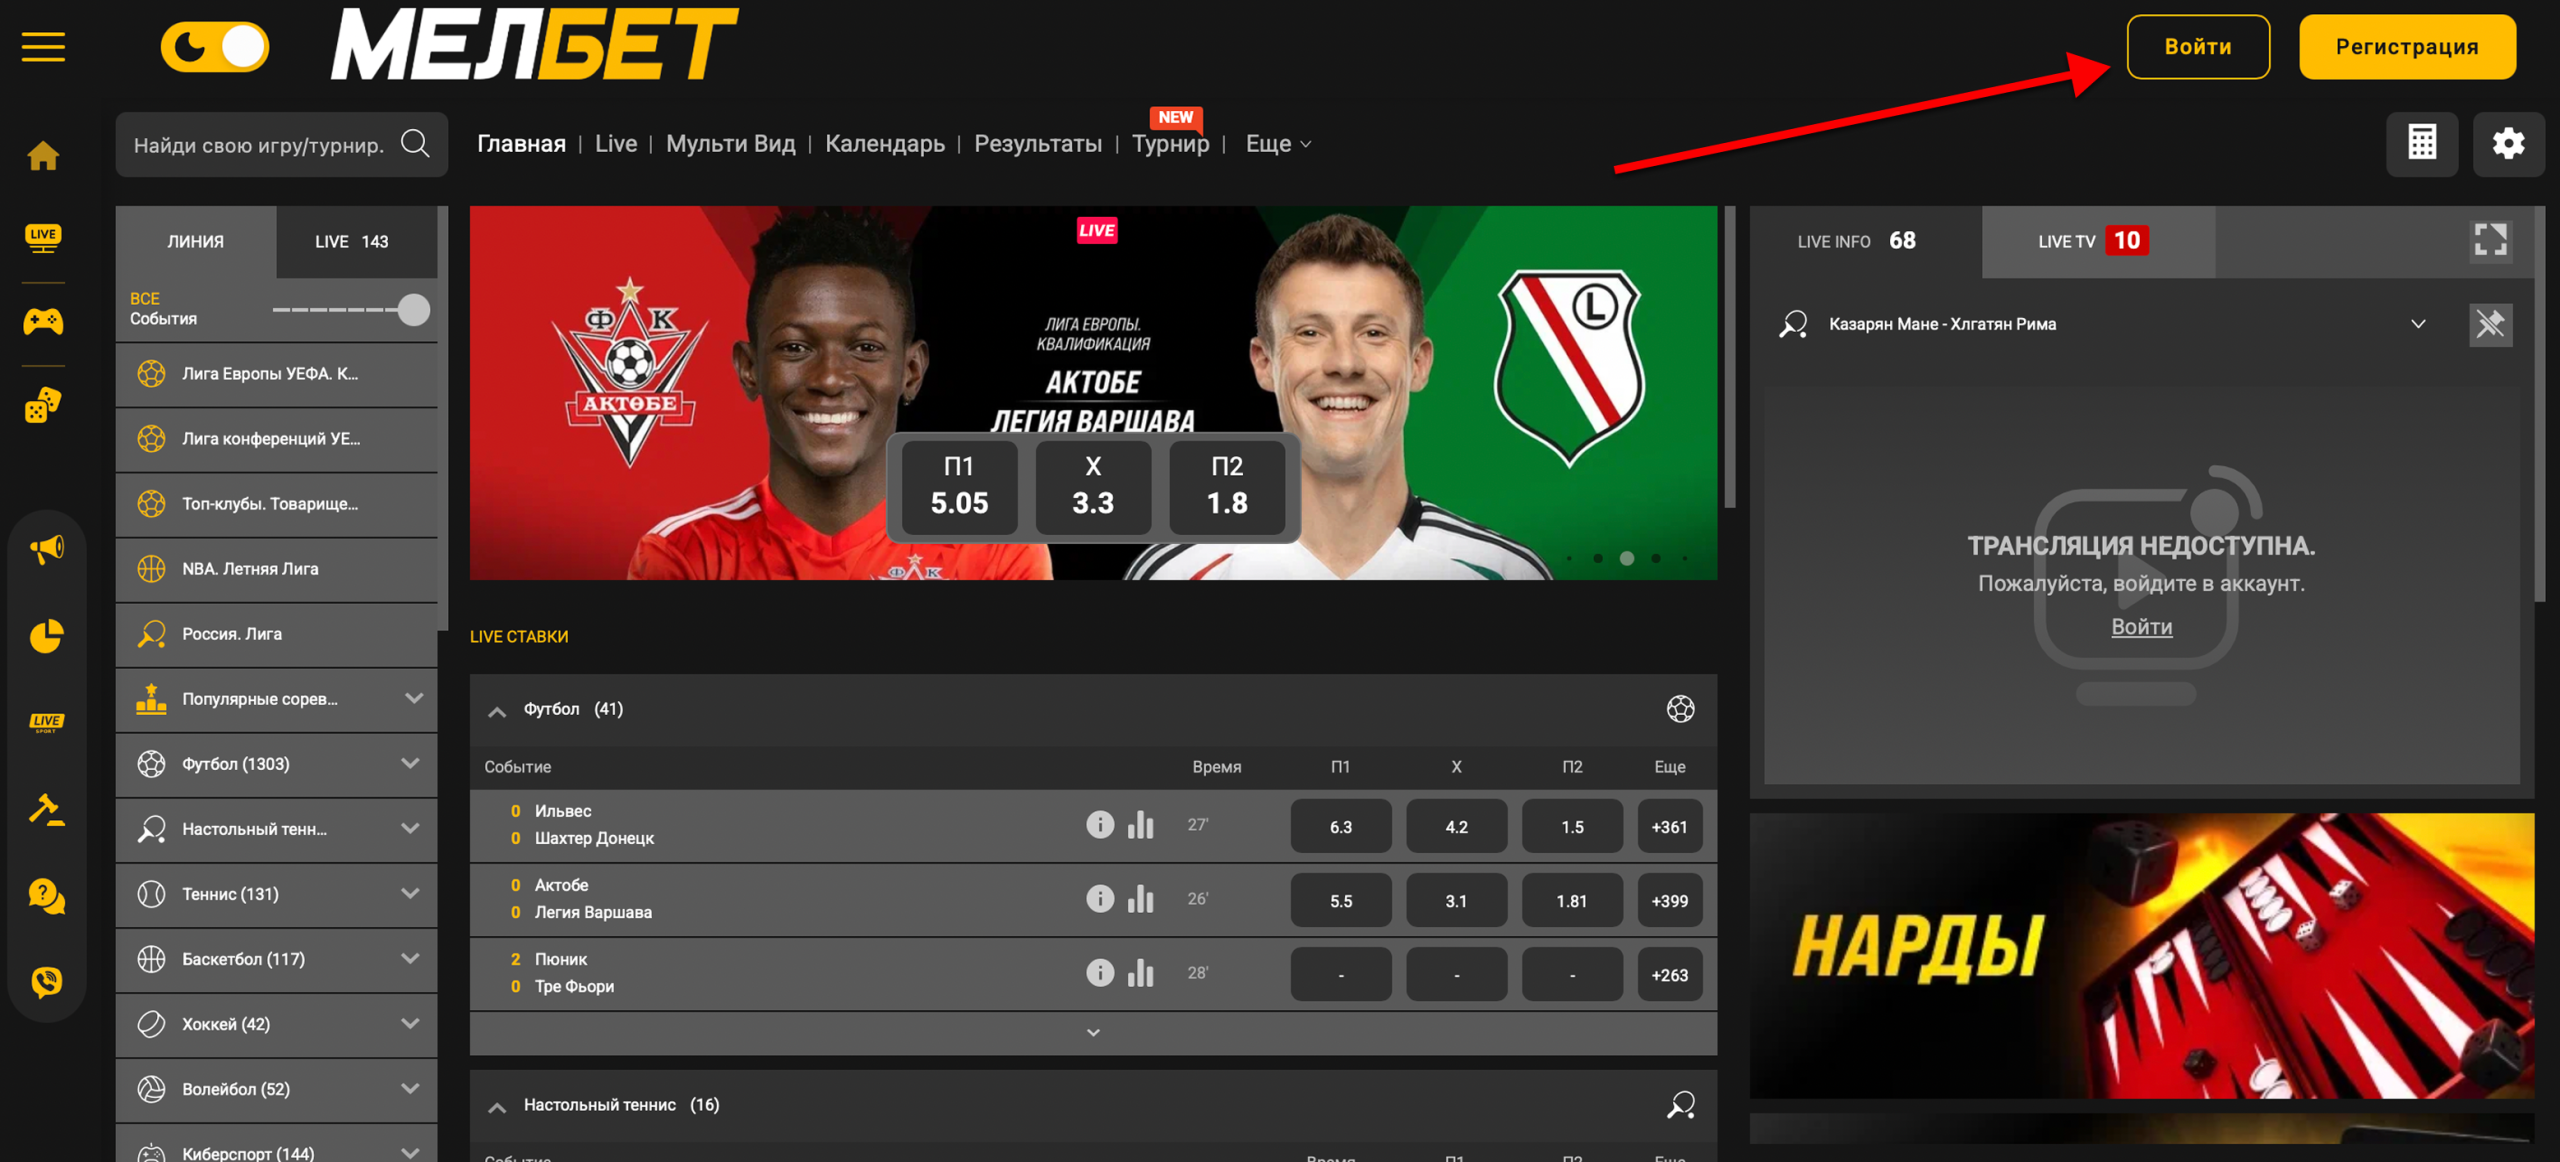Switch to LIVE INFO tab
Image resolution: width=2560 pixels, height=1162 pixels.
tap(1865, 241)
